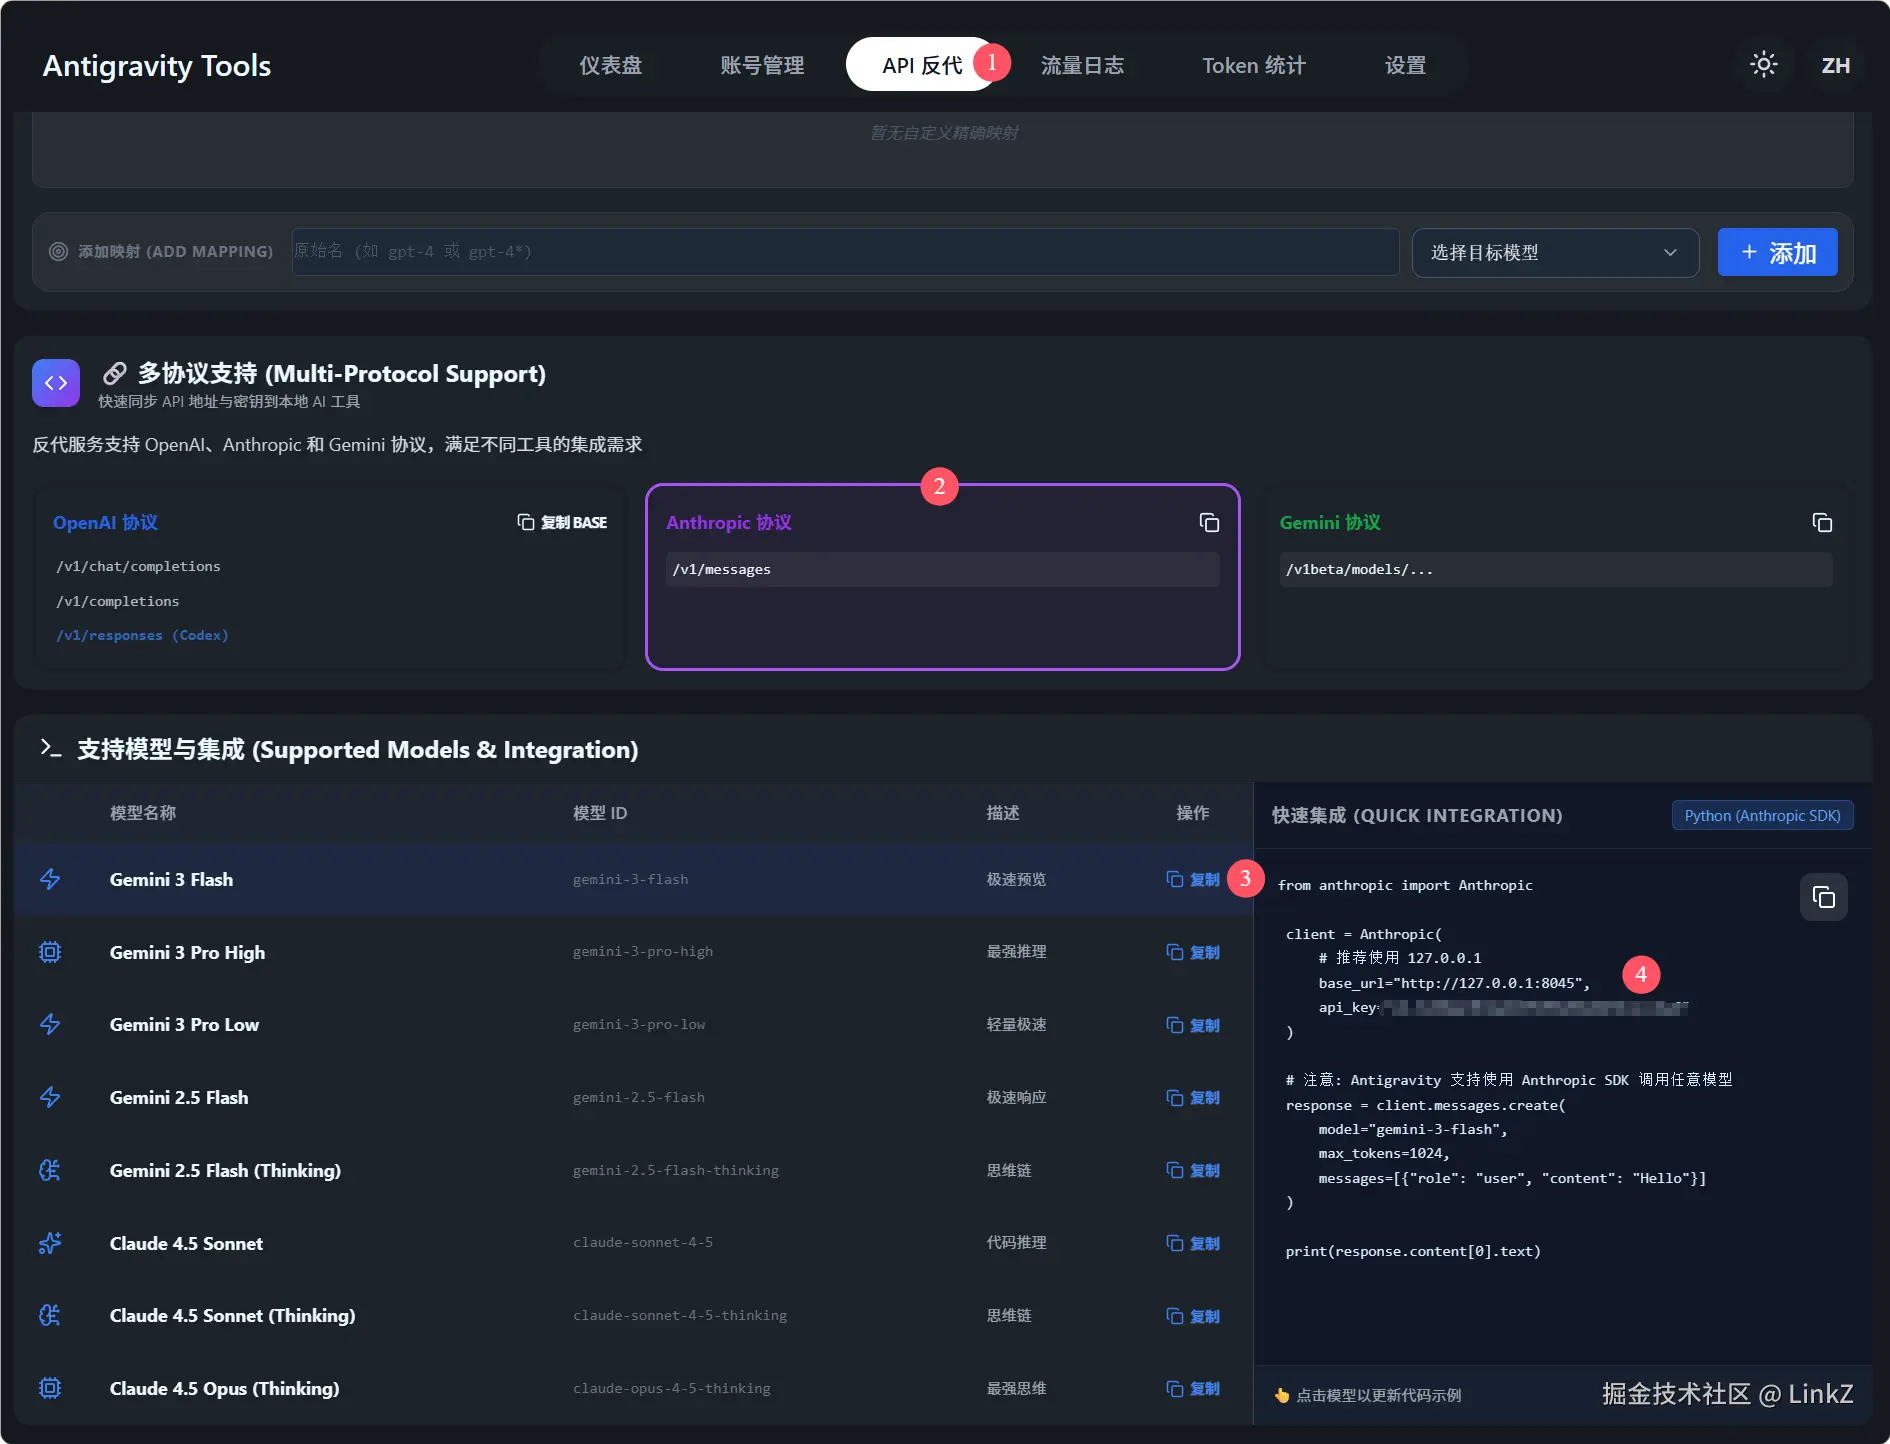Open the 选择目标模型 dropdown

click(x=1555, y=253)
